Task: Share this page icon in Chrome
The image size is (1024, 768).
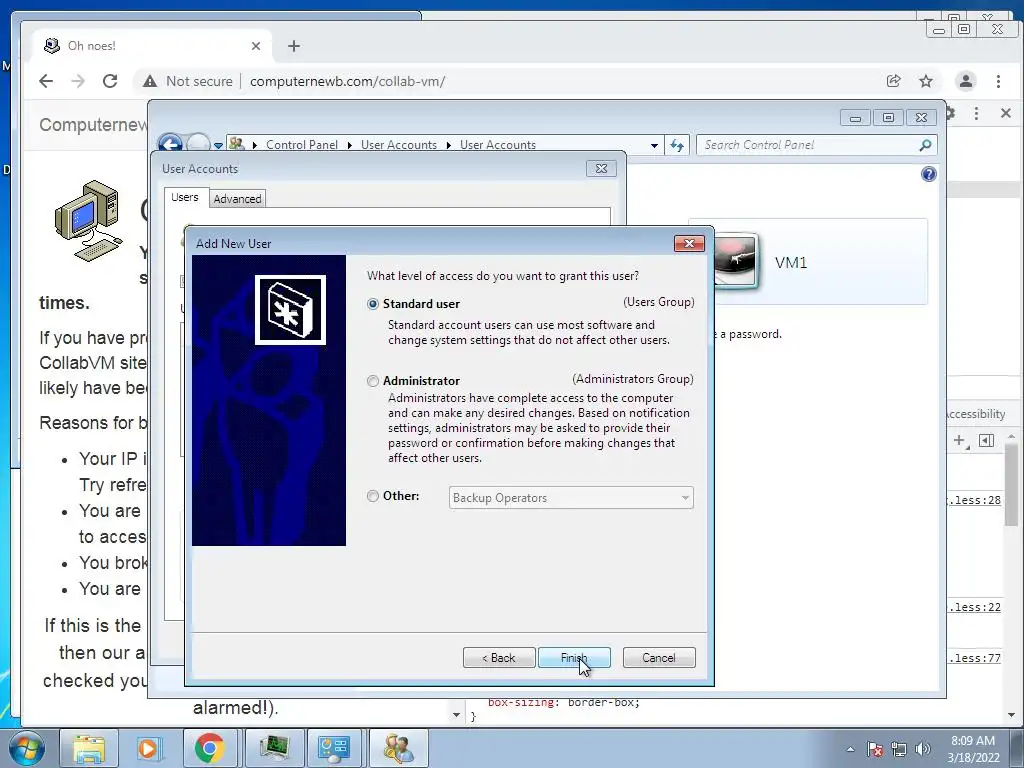Action: click(893, 81)
